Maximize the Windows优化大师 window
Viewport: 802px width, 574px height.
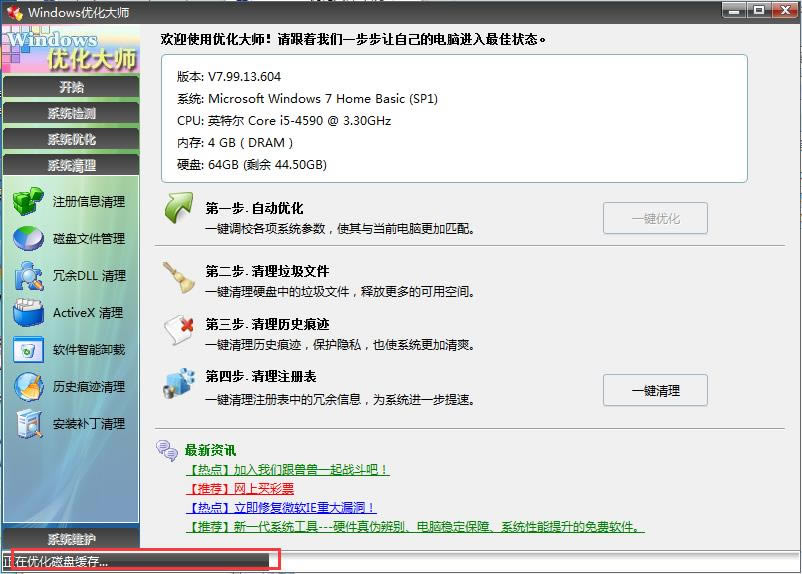(759, 10)
